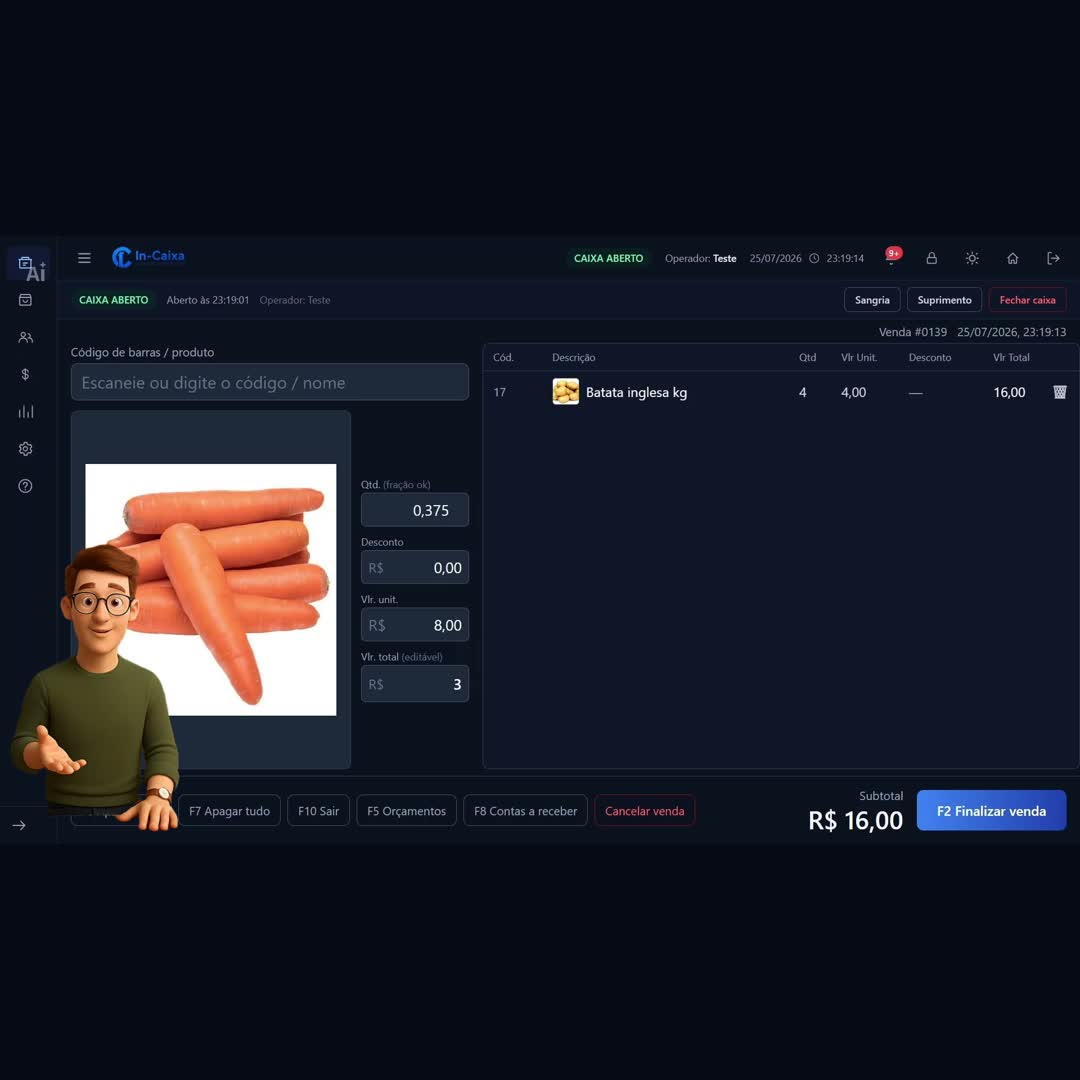
Task: Click code cell 17
Action: coord(499,392)
